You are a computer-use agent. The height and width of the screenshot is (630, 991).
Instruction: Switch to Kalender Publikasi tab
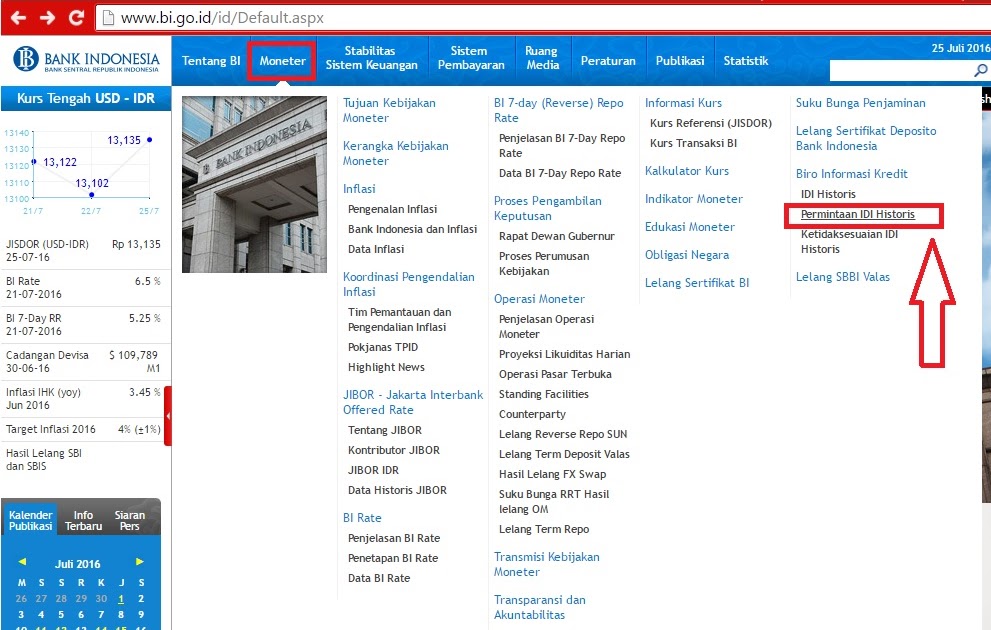(30, 520)
